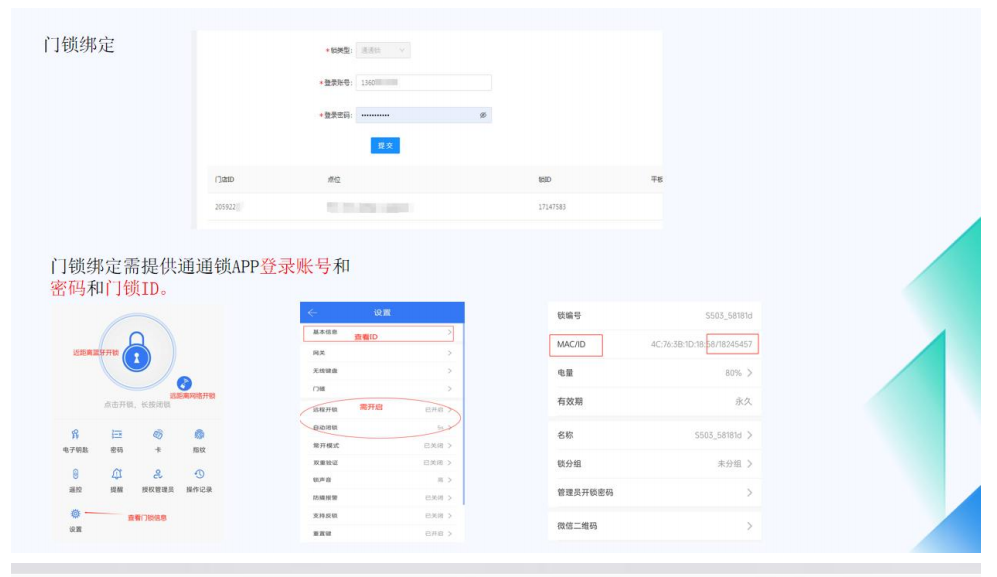Viewport: 997px width, 577px height.
Task: Tap the big blue padlock unlock icon
Action: (x=137, y=352)
